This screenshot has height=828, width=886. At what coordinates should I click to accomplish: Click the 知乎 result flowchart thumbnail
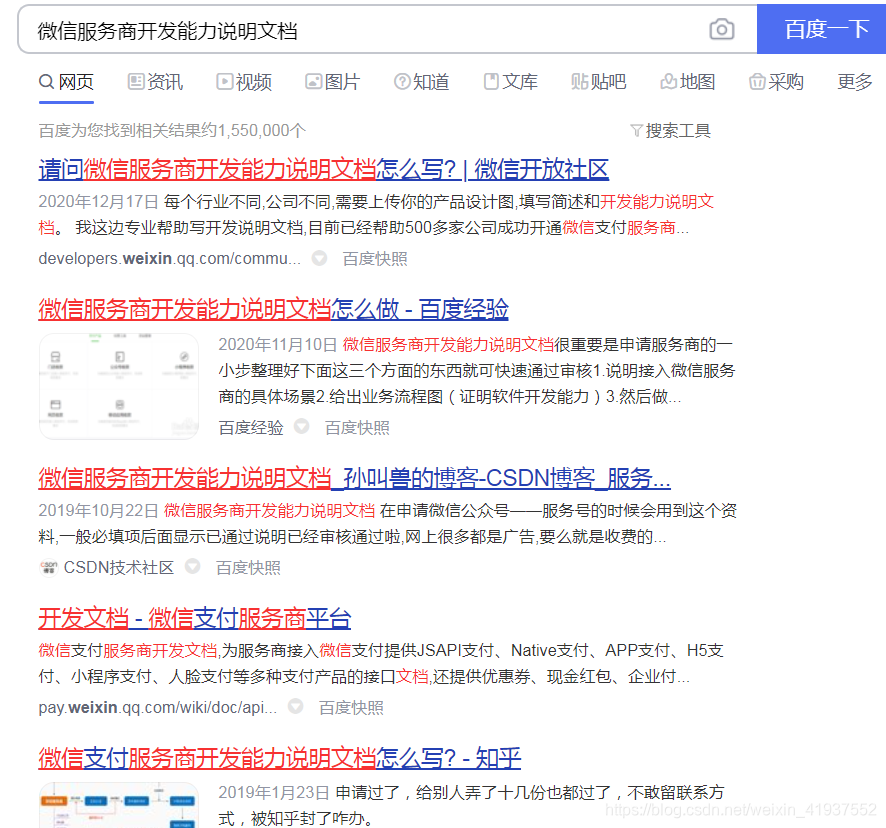pyautogui.click(x=119, y=805)
